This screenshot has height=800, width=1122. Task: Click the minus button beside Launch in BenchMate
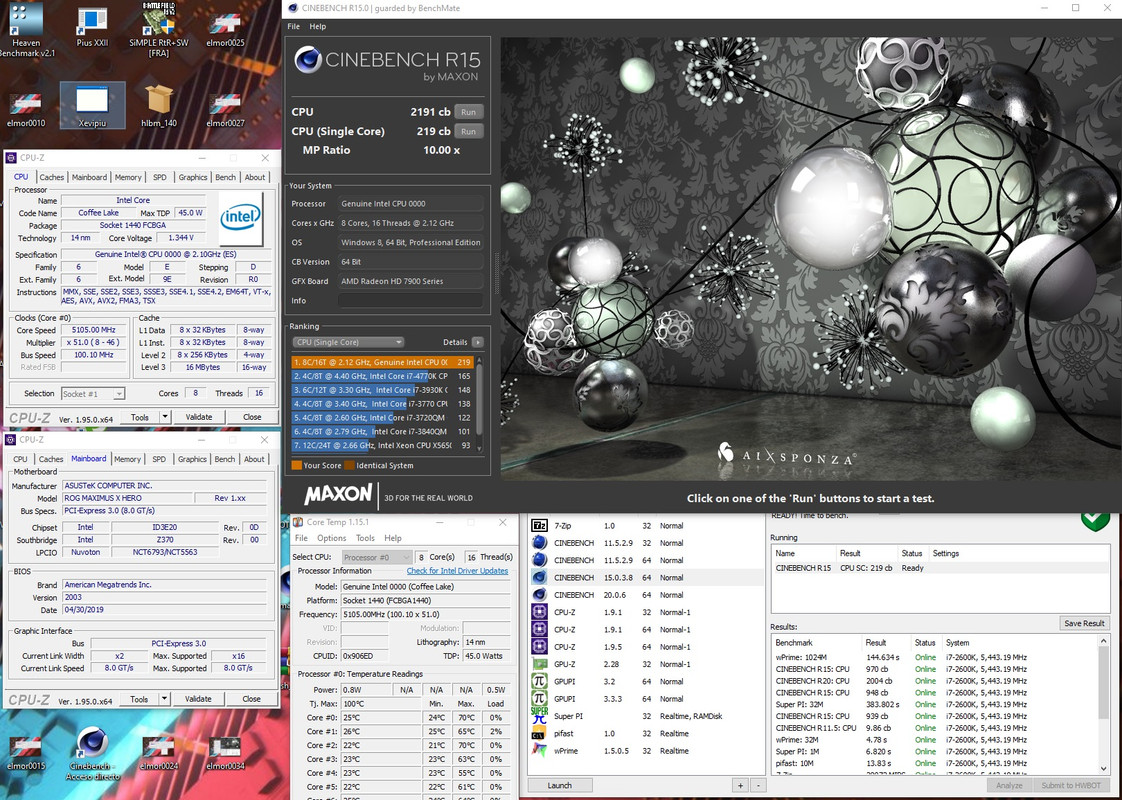coord(758,785)
